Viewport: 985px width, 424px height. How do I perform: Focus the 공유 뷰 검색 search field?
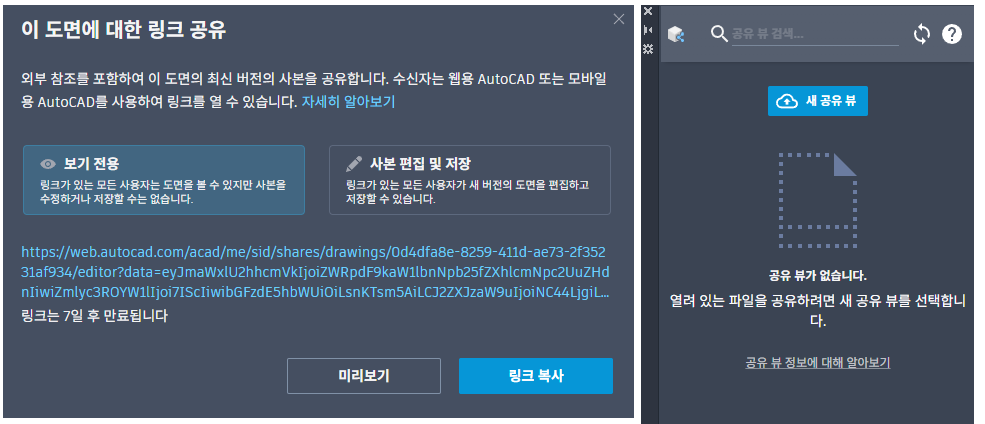coord(780,34)
